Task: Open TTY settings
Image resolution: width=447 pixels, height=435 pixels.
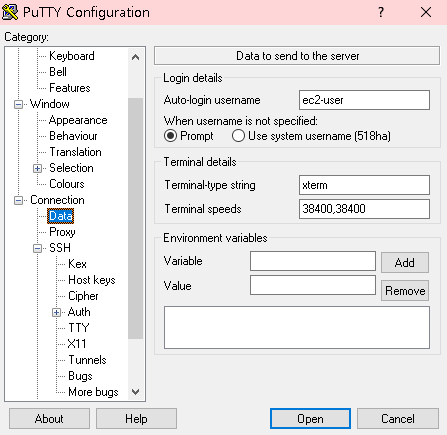Action: click(x=79, y=328)
